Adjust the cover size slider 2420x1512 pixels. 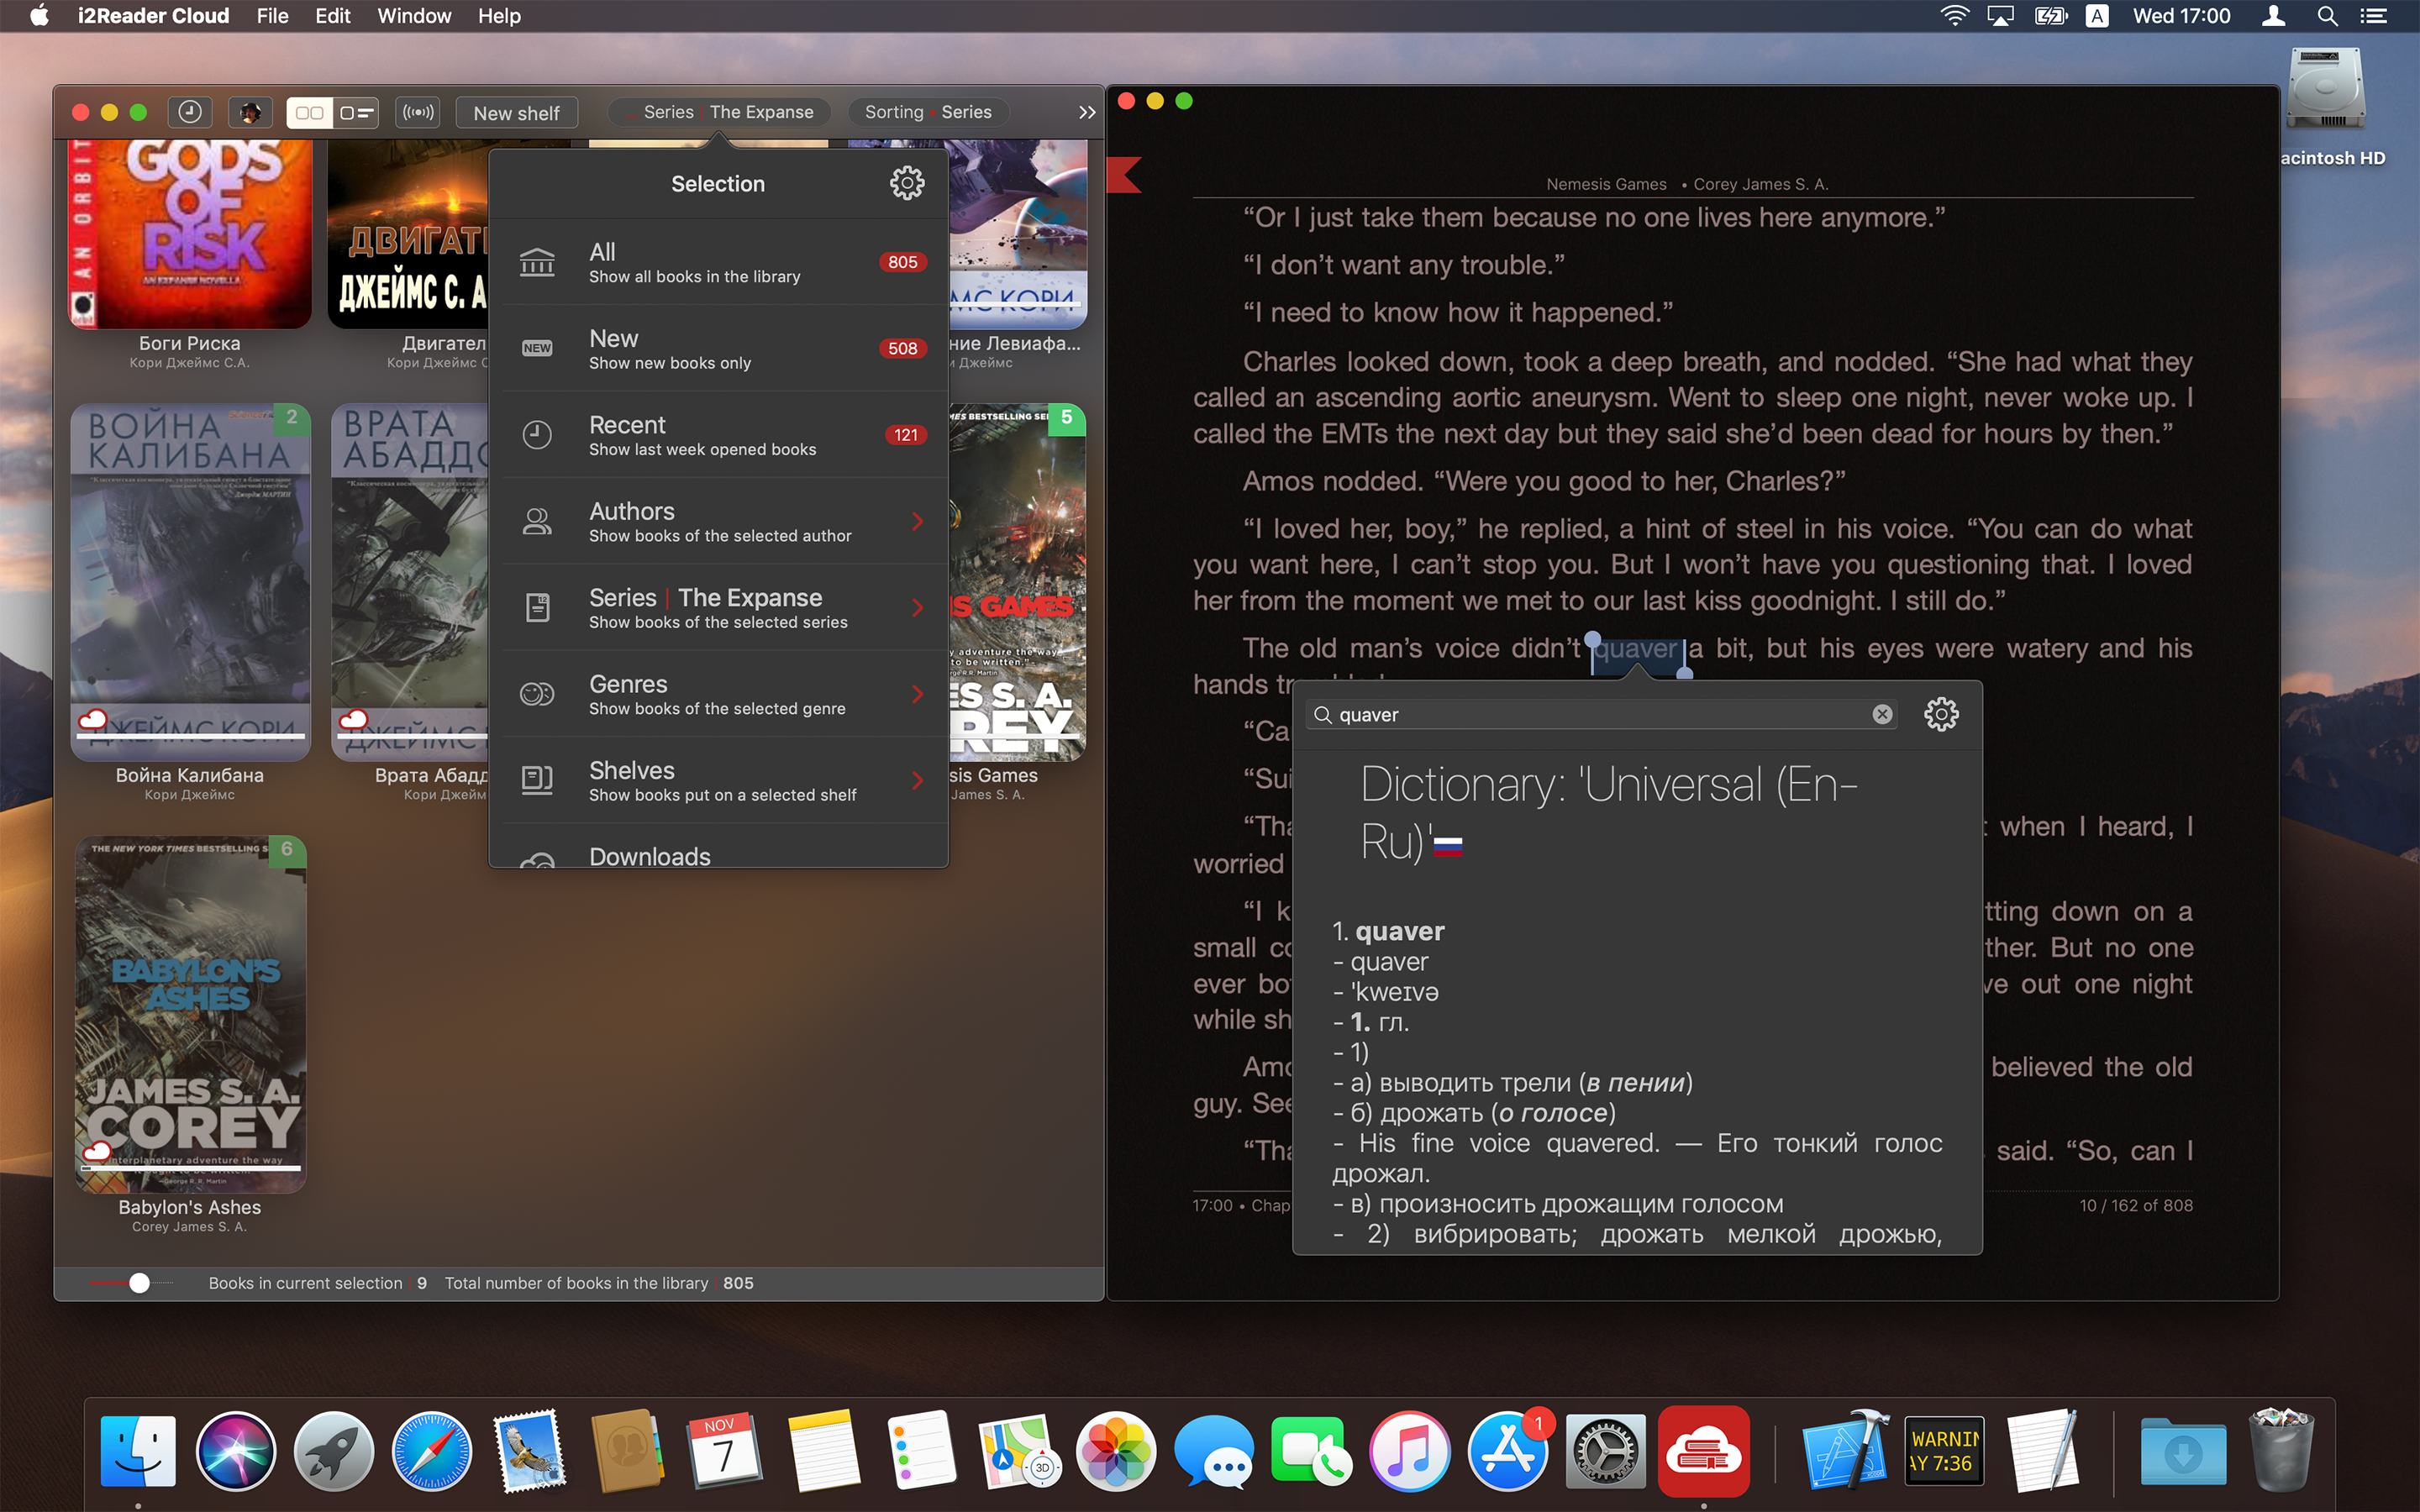pos(139,1283)
